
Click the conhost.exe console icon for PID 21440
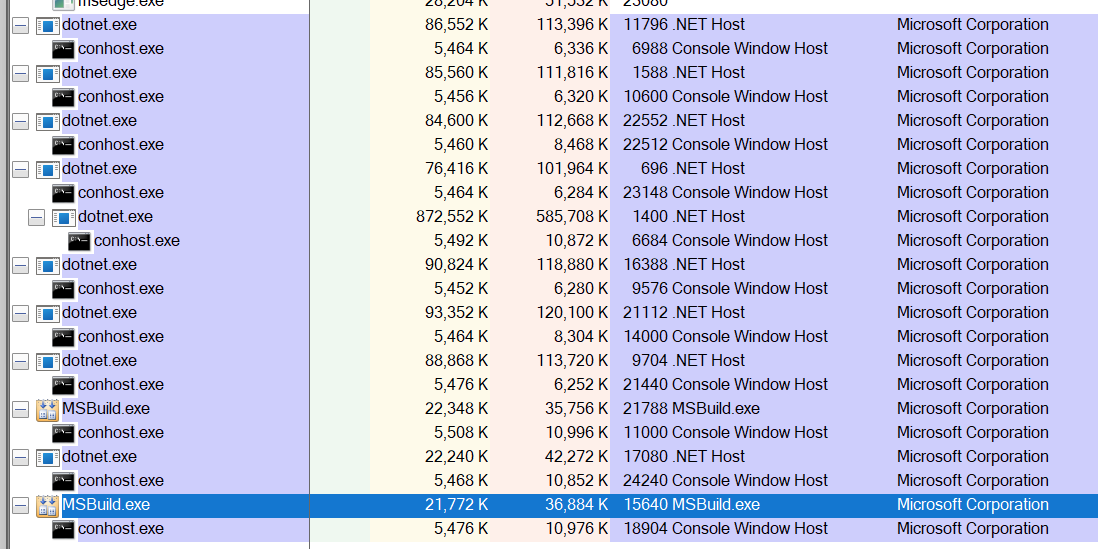[64, 384]
